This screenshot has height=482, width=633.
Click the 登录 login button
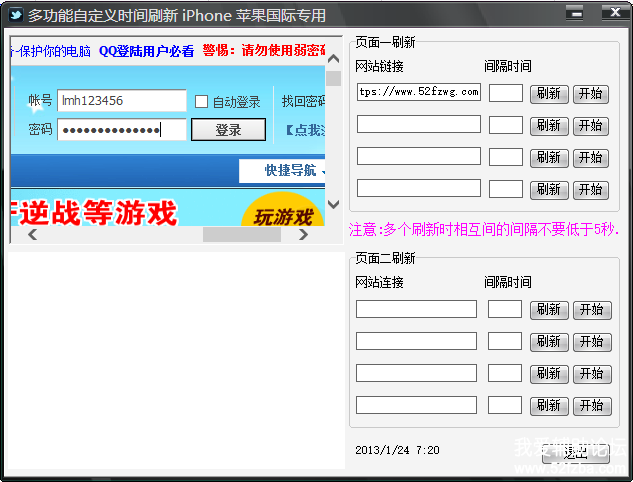coord(228,130)
